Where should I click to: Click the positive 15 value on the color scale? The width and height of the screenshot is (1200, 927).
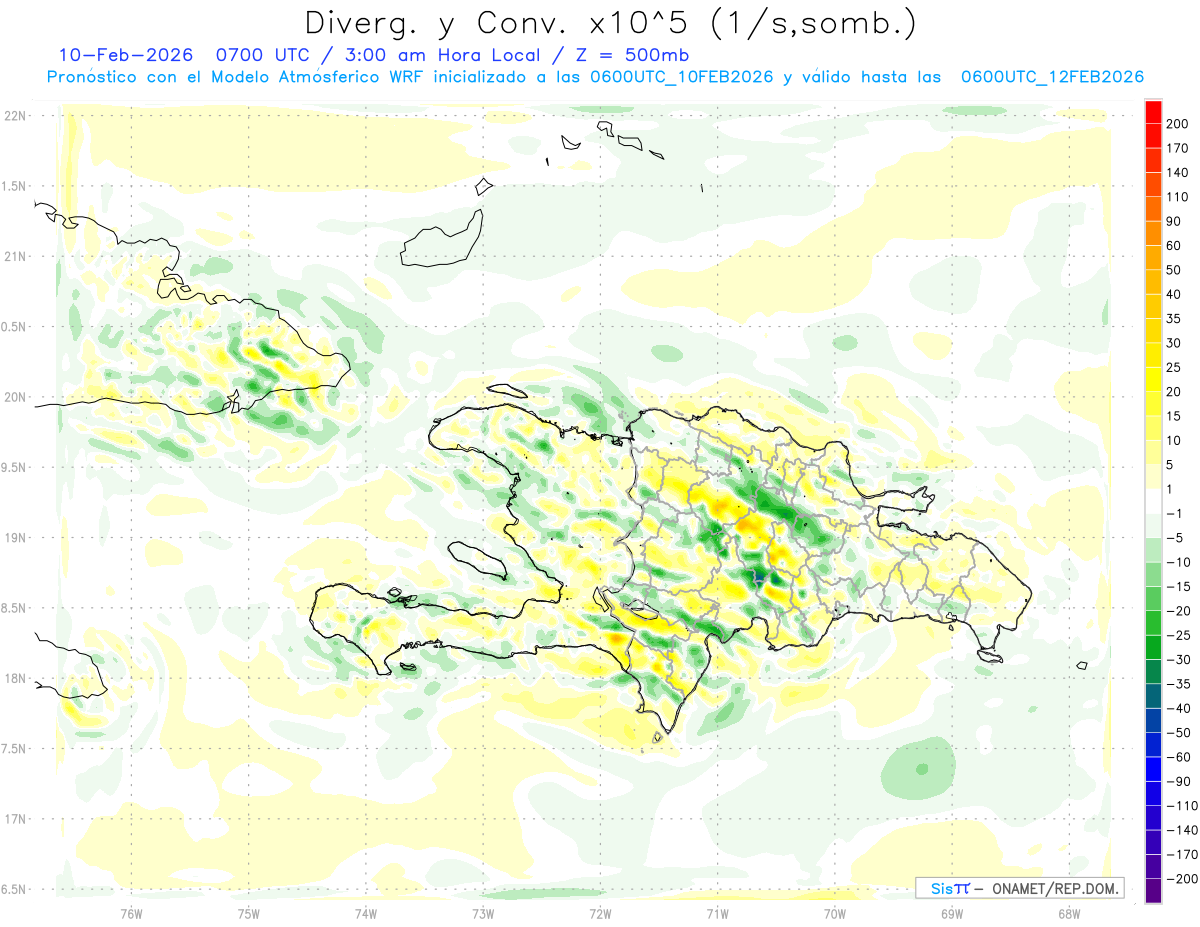click(x=1175, y=416)
